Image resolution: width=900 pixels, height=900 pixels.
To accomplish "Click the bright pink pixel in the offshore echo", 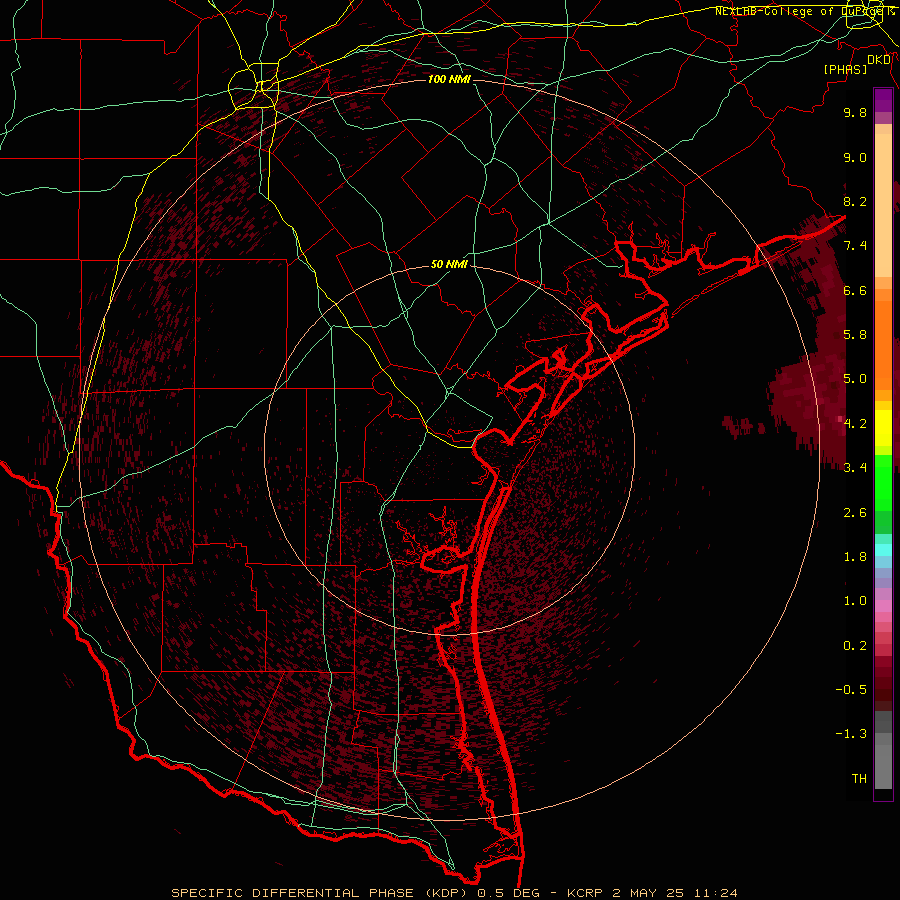I will (x=840, y=420).
